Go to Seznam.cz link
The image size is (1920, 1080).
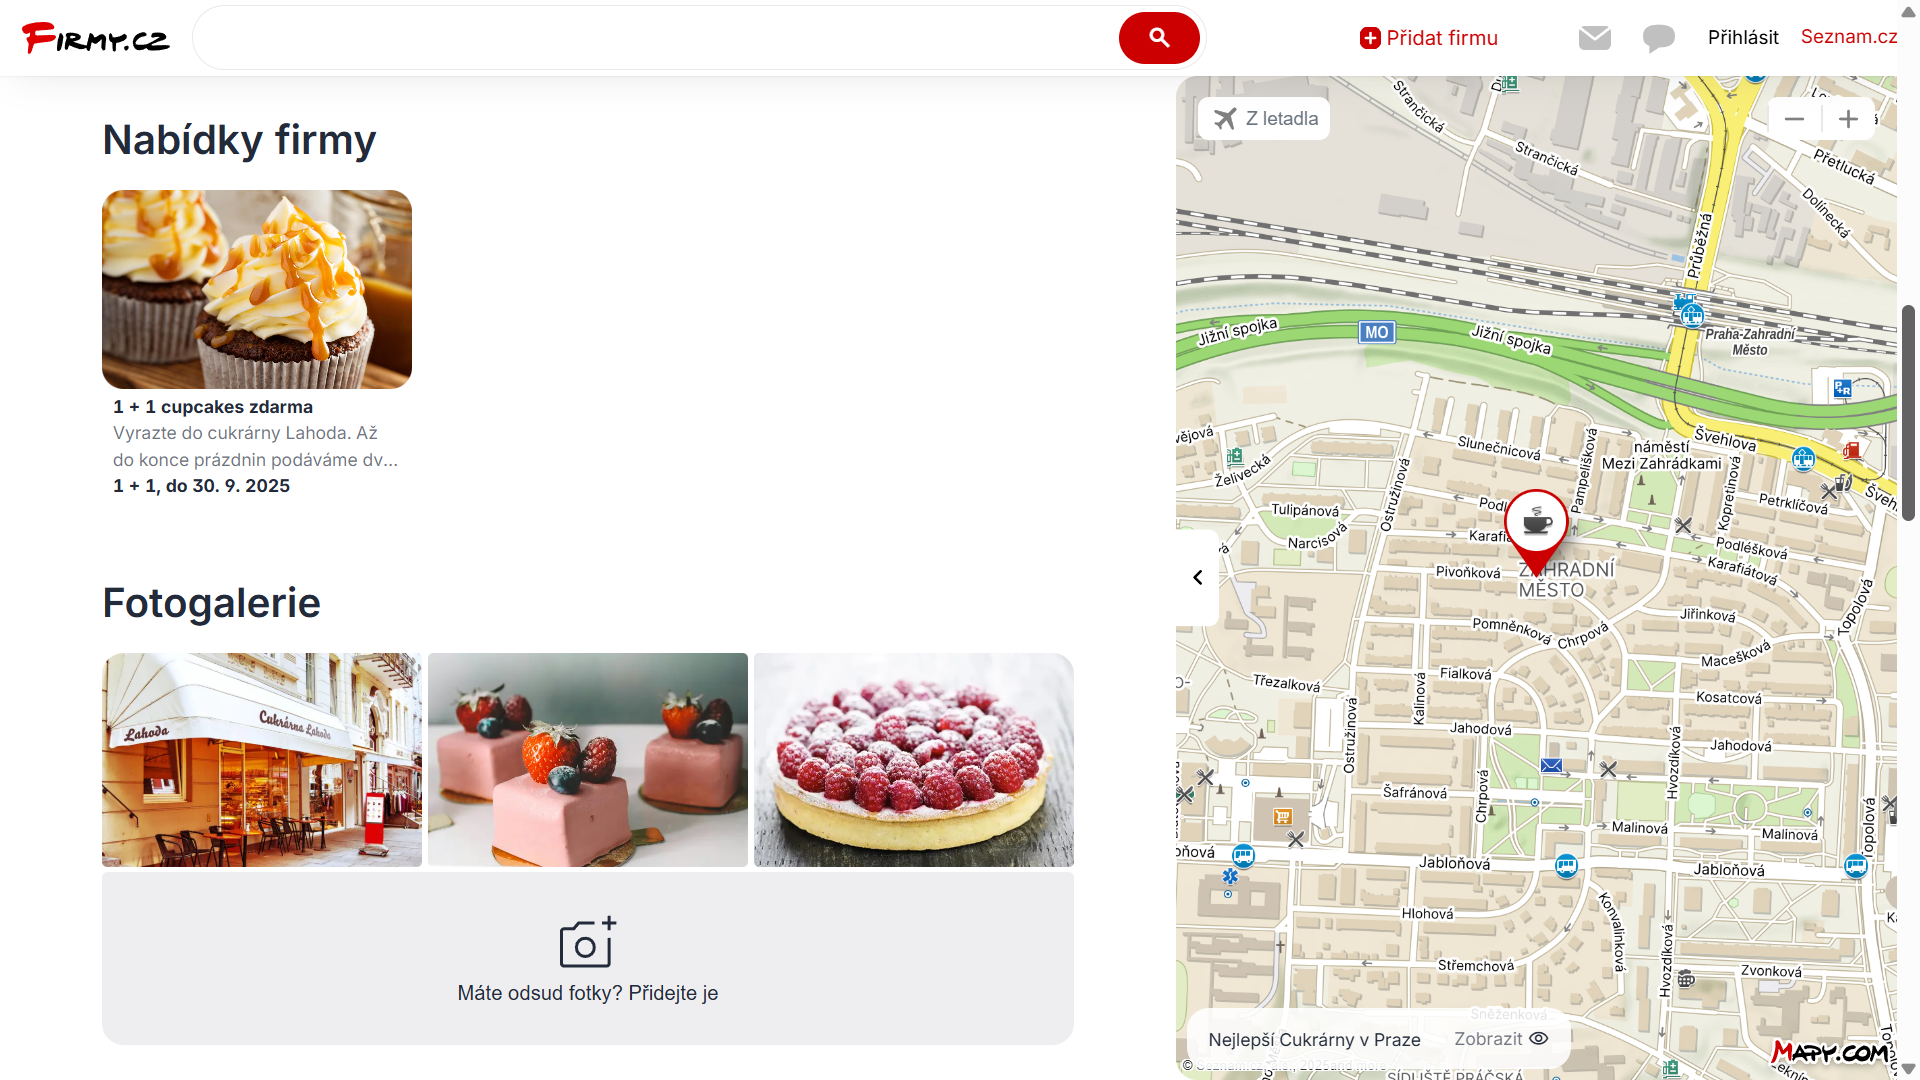point(1849,37)
